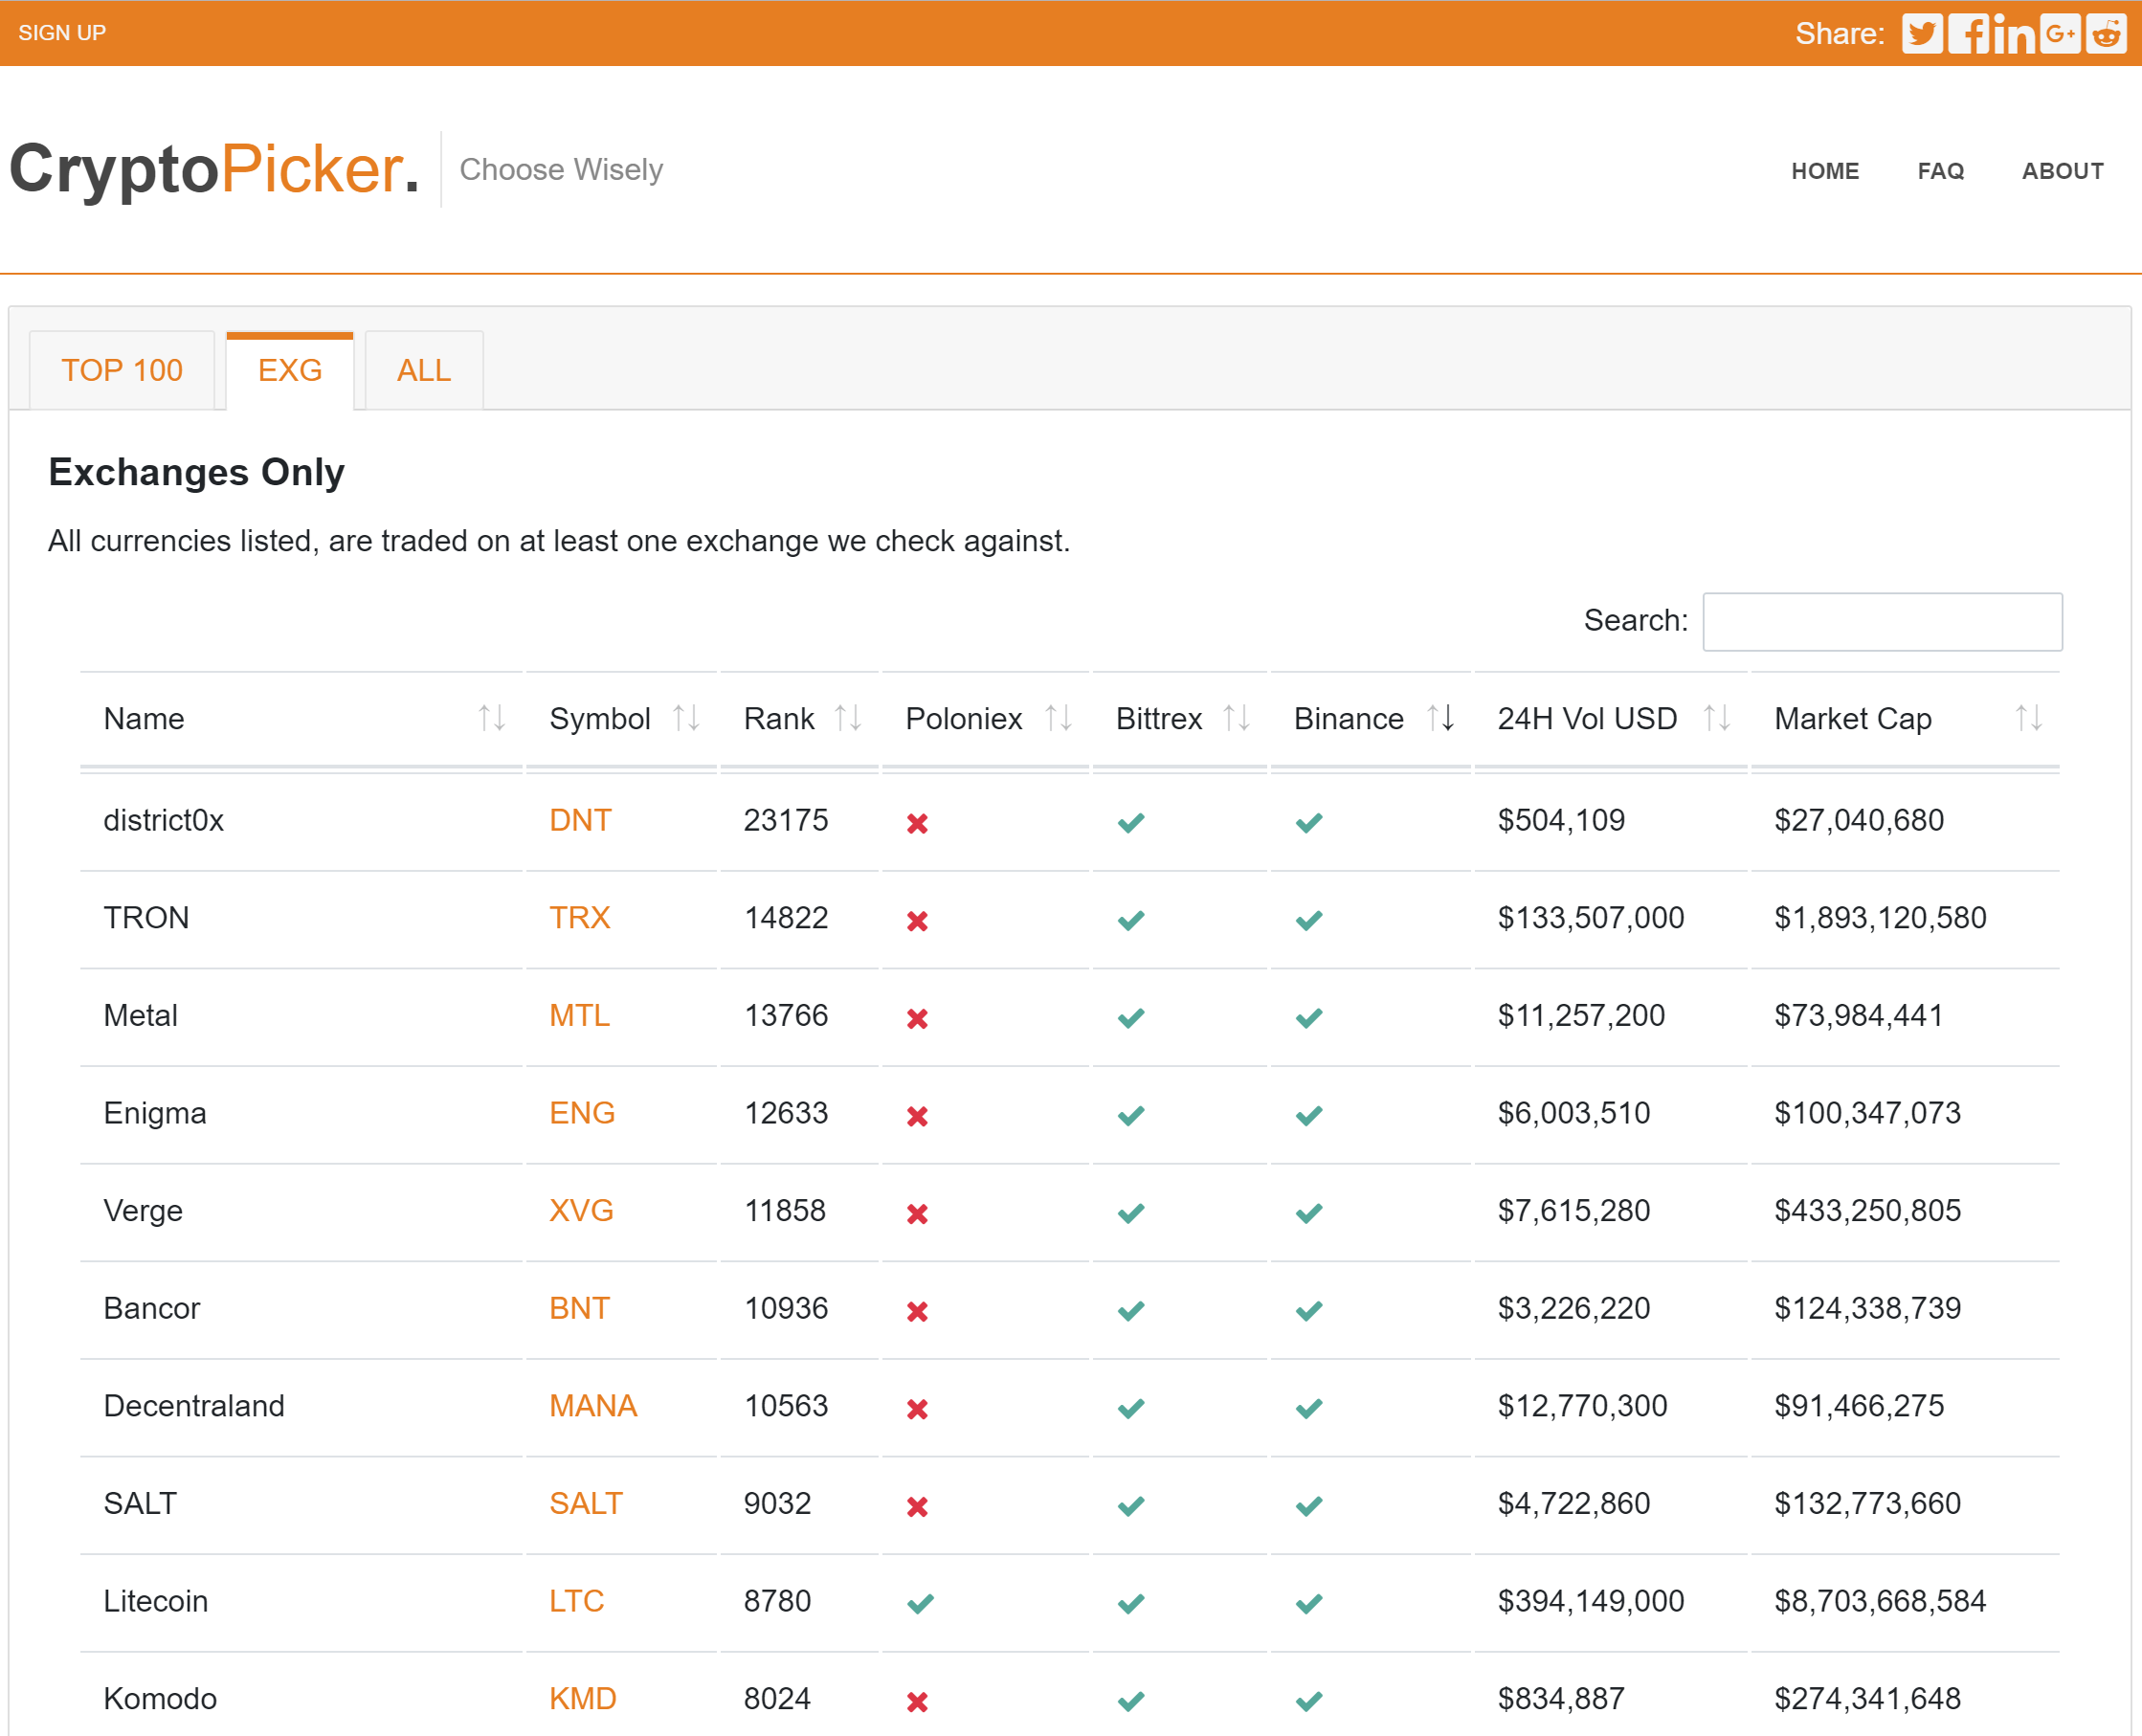
Task: Share the page on LinkedIn
Action: tap(2013, 33)
